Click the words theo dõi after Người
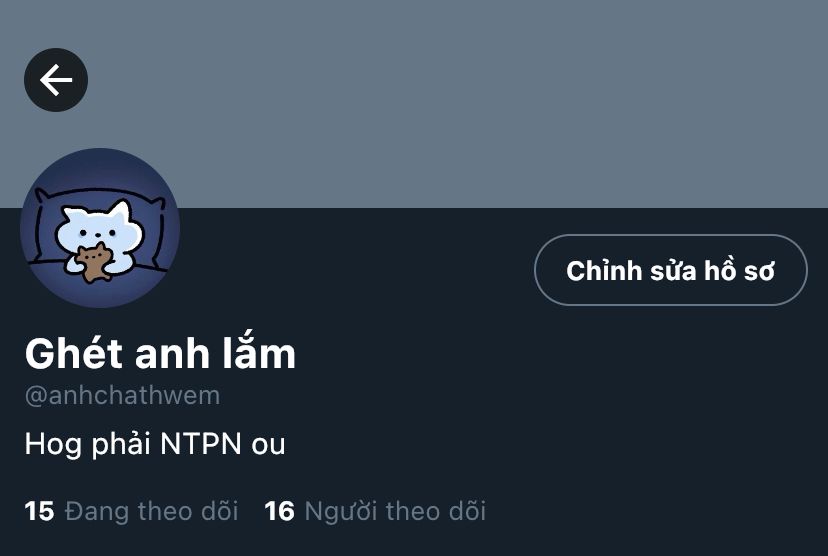Viewport: 828px width, 556px height. pyautogui.click(x=436, y=511)
